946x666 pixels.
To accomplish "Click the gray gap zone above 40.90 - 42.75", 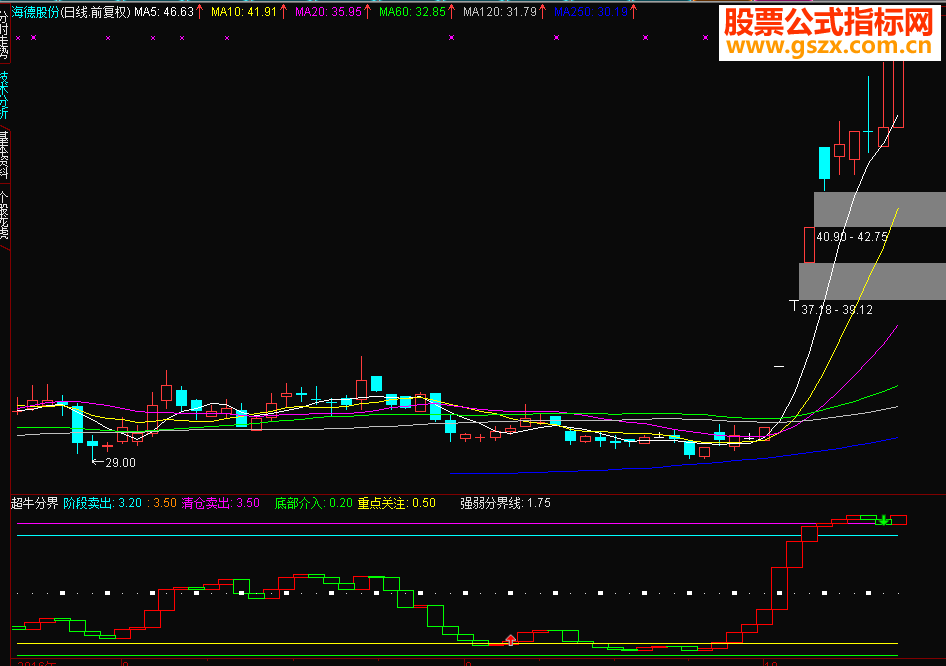I will point(880,209).
